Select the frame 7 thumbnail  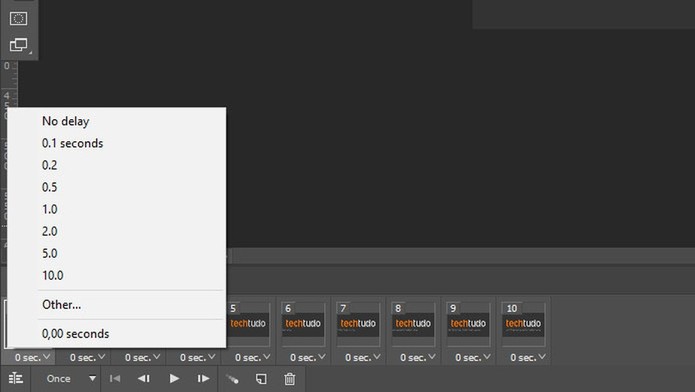(x=358, y=324)
